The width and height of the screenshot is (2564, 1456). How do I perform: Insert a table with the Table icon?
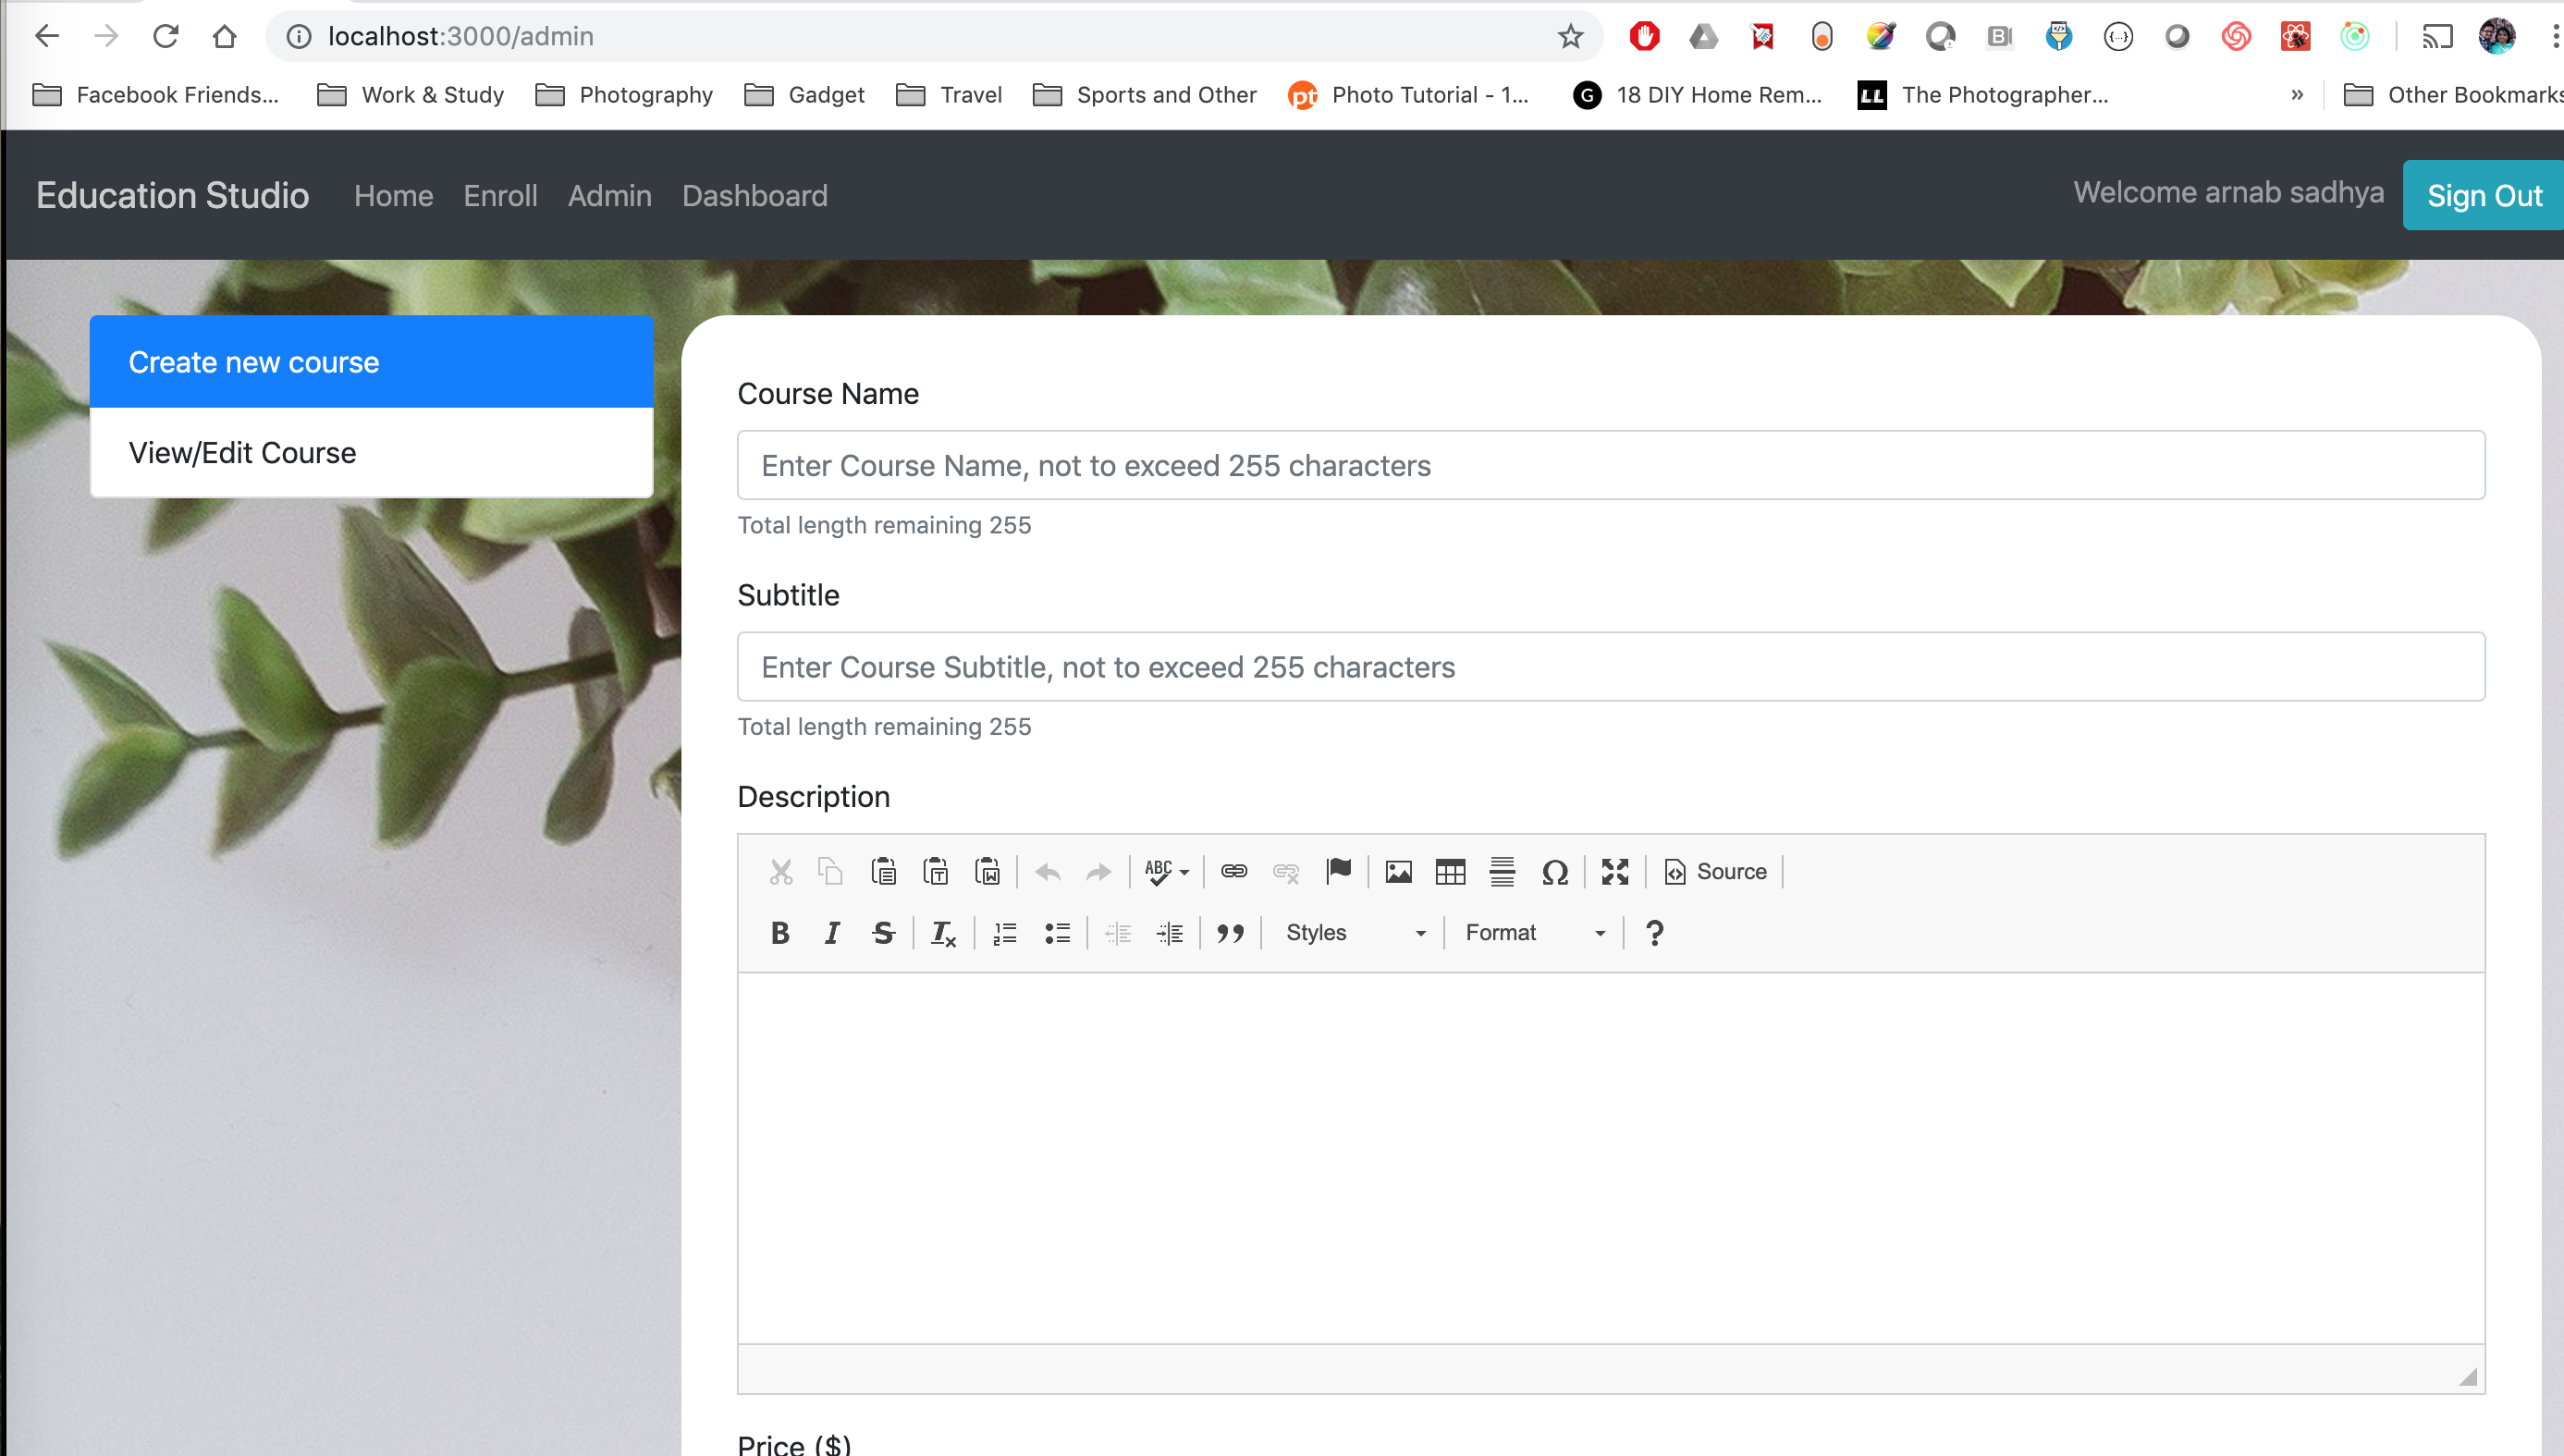pos(1449,871)
